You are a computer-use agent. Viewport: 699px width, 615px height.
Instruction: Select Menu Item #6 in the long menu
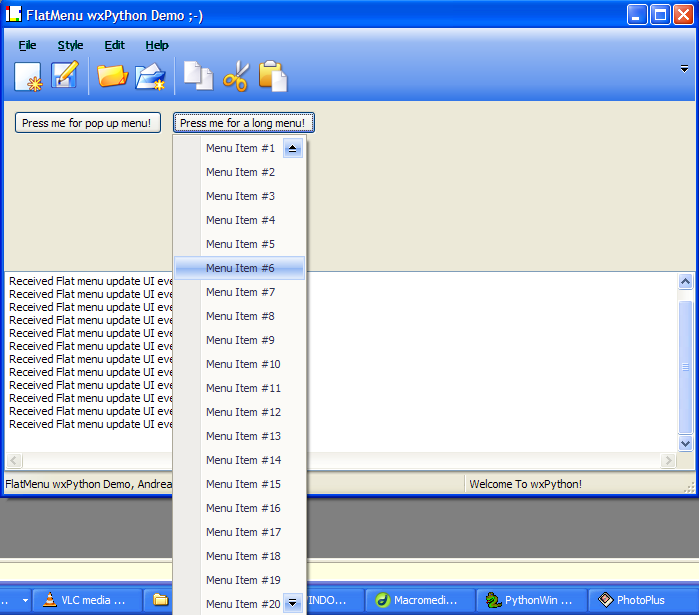(x=240, y=268)
